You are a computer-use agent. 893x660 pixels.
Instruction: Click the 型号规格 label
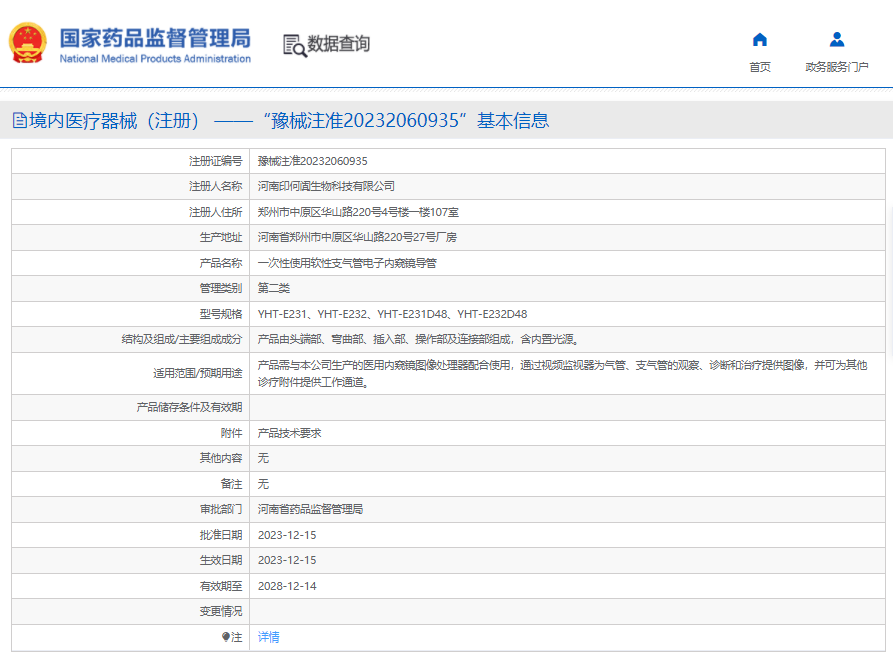pos(220,314)
